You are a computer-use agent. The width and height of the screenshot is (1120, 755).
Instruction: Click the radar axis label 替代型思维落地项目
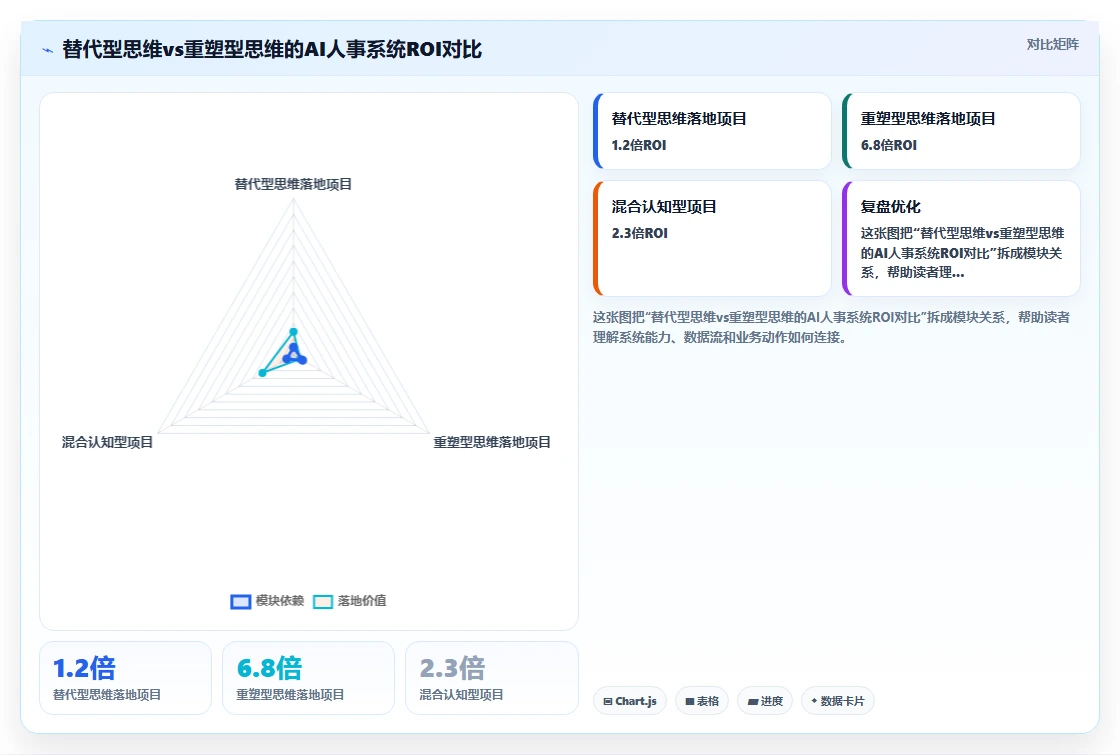point(293,184)
